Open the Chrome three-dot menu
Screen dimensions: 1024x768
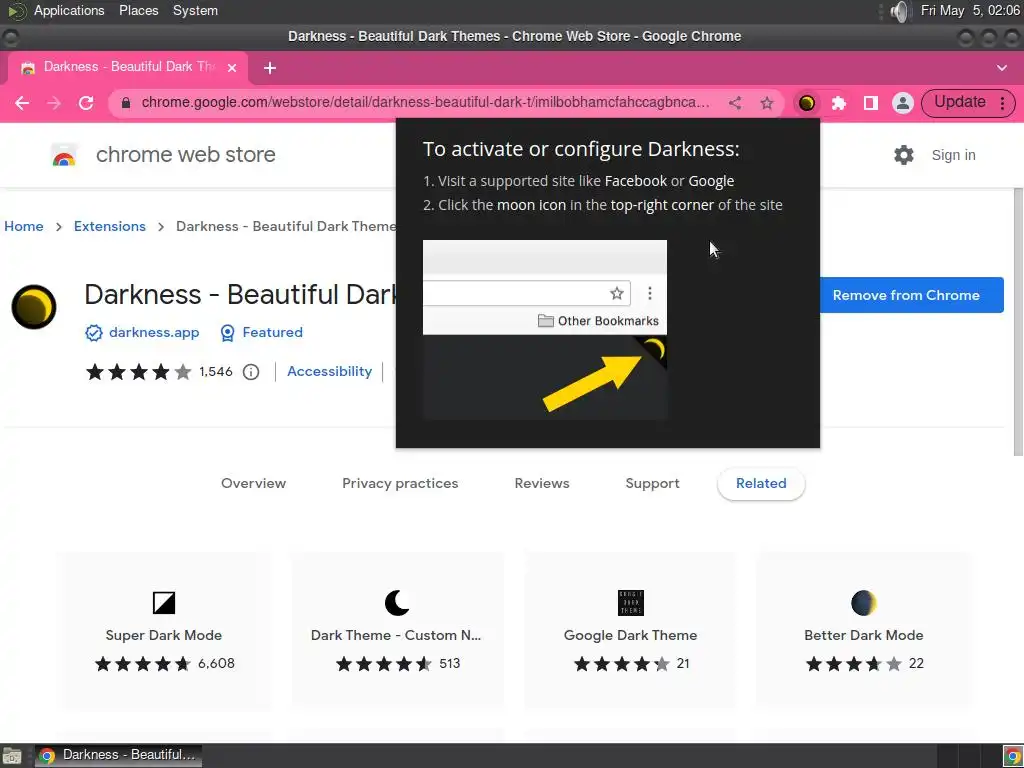point(1002,103)
